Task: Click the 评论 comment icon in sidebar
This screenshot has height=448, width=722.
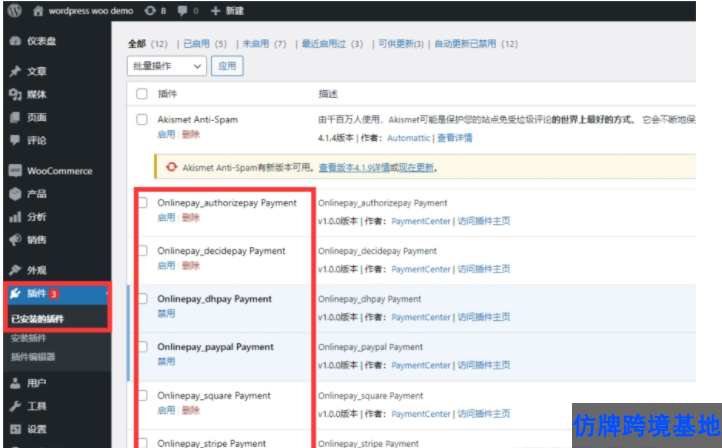Action: pos(15,140)
